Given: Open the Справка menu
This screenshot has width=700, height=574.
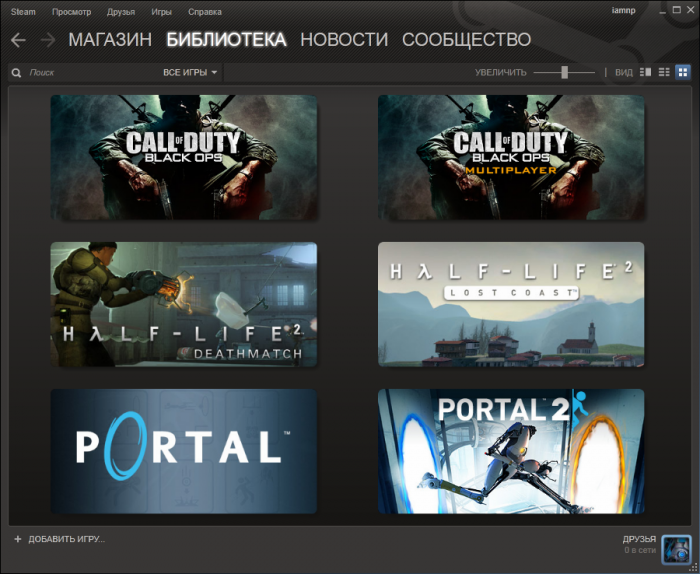Looking at the screenshot, I should pos(205,12).
